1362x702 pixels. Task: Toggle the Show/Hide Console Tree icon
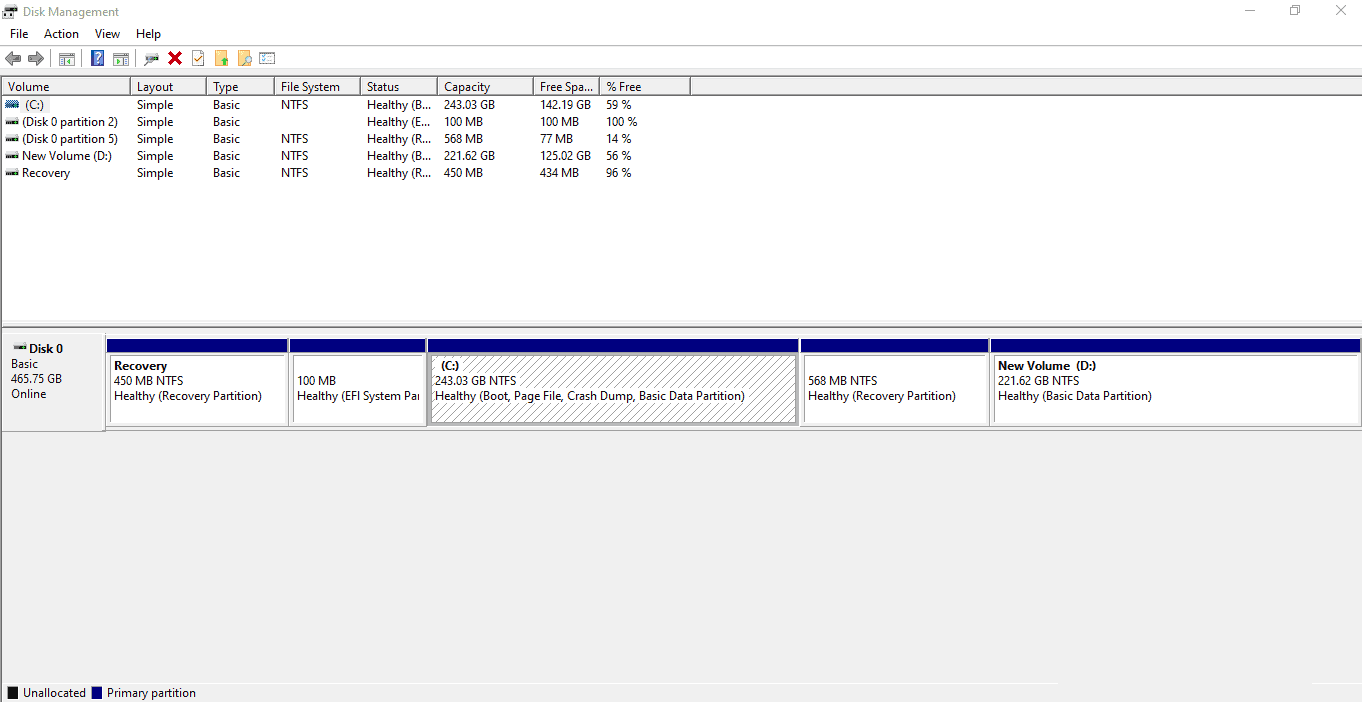coord(67,58)
